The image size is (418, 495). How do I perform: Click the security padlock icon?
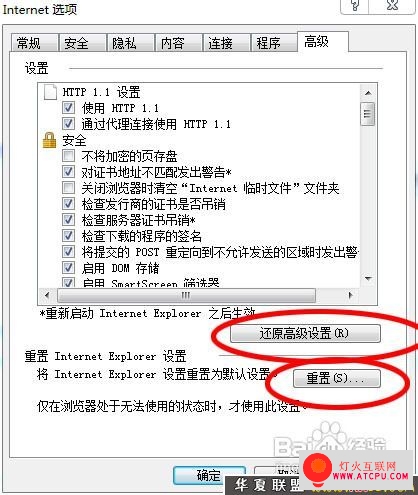pos(49,140)
